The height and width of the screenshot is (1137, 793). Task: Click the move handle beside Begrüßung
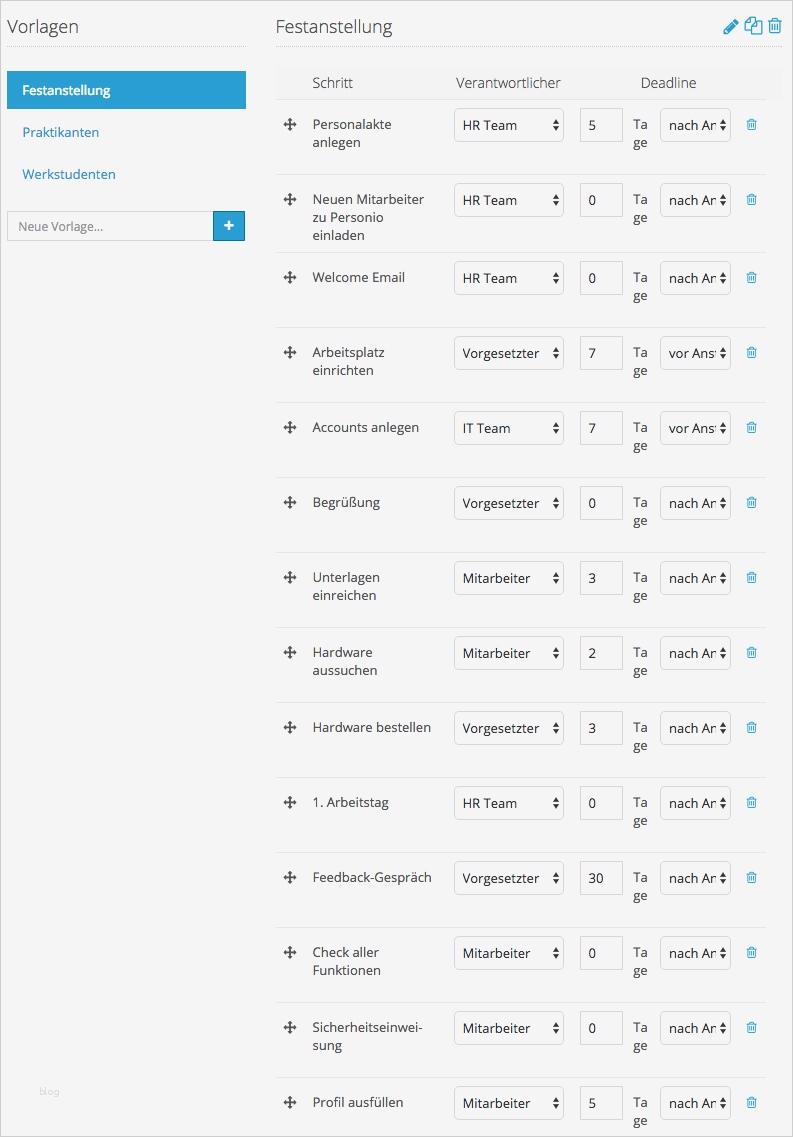tap(290, 503)
